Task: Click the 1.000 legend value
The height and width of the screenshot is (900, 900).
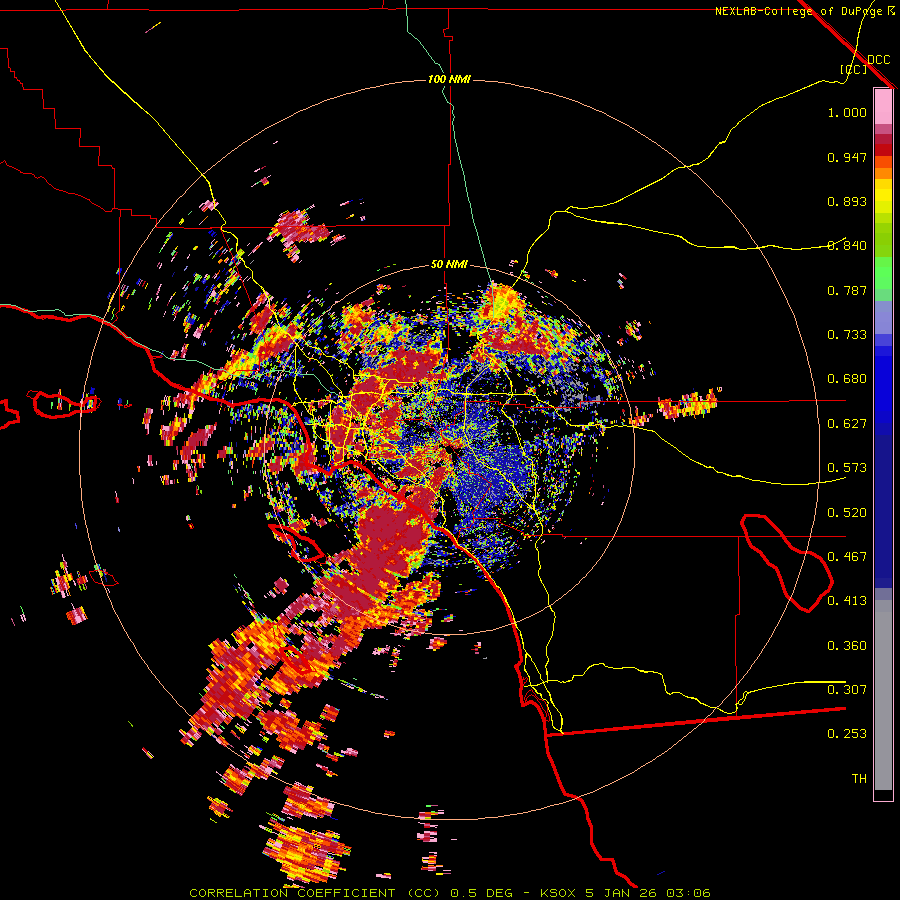Action: click(x=847, y=112)
